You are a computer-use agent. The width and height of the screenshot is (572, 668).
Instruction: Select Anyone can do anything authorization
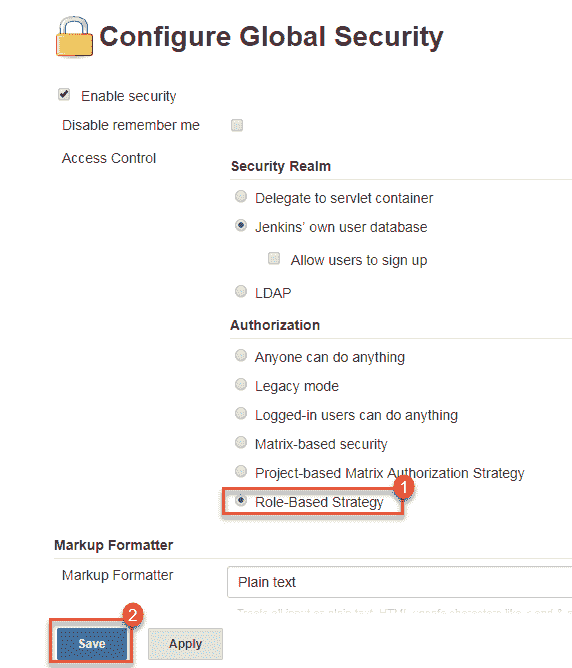pos(241,355)
